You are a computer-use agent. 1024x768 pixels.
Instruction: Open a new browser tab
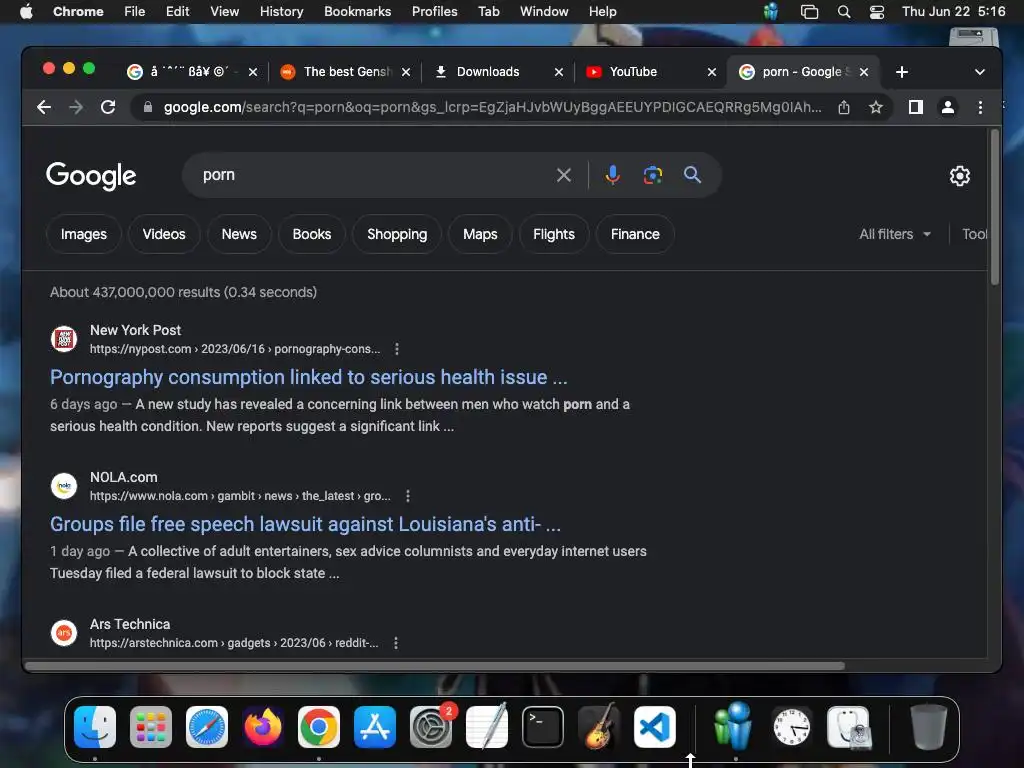point(902,72)
